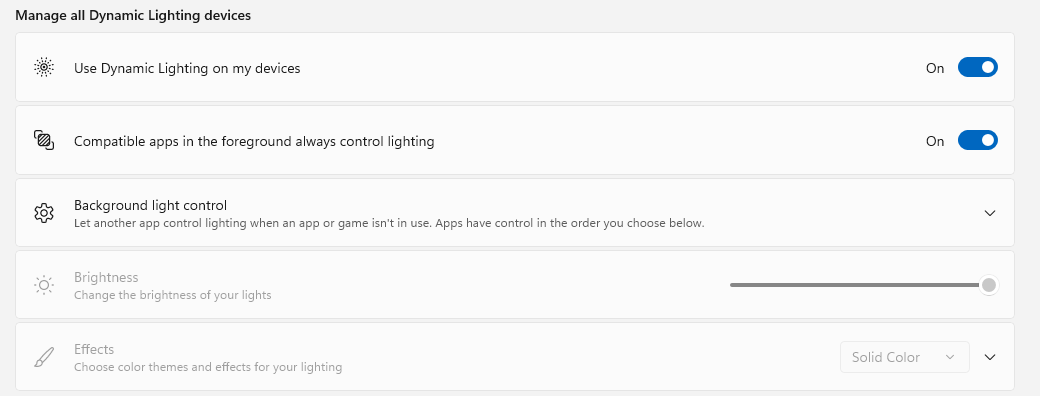Click the Effects paintbrush icon
Screen dimensions: 1040x396
pos(44,358)
